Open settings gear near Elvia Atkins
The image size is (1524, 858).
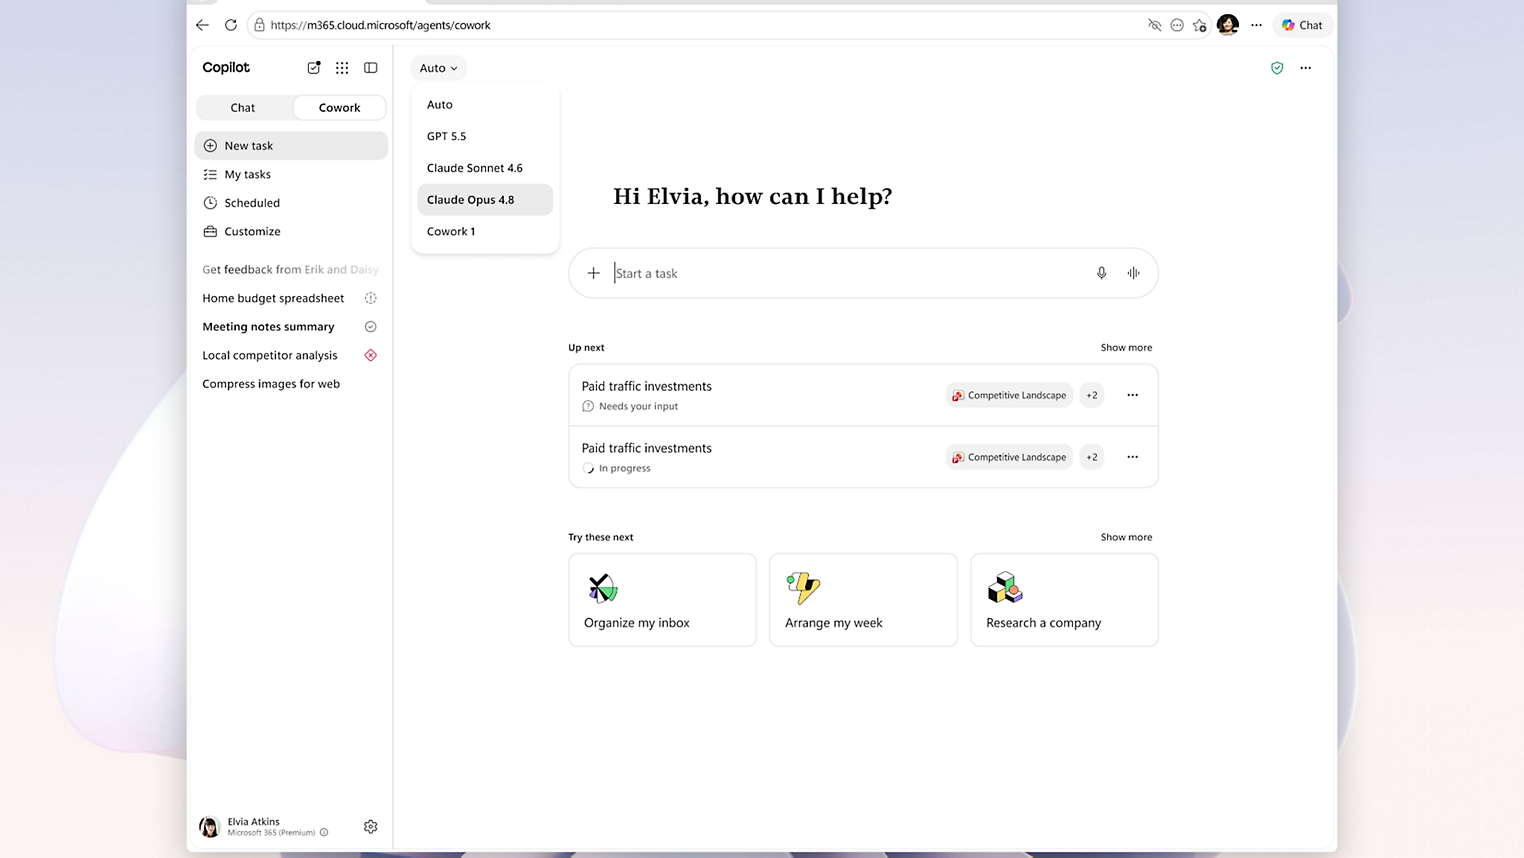[x=371, y=827]
